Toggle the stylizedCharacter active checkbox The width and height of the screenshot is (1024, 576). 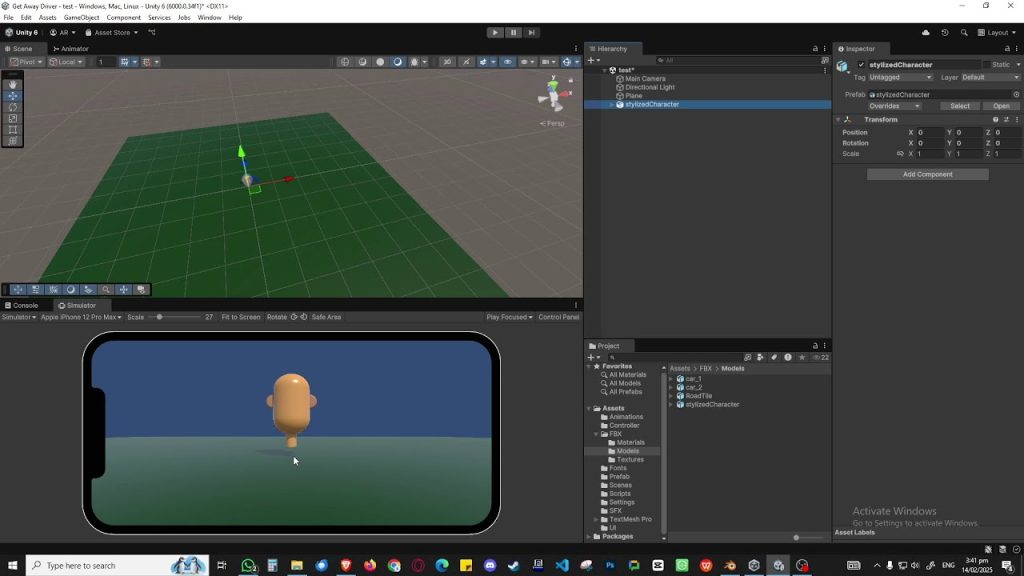click(861, 65)
